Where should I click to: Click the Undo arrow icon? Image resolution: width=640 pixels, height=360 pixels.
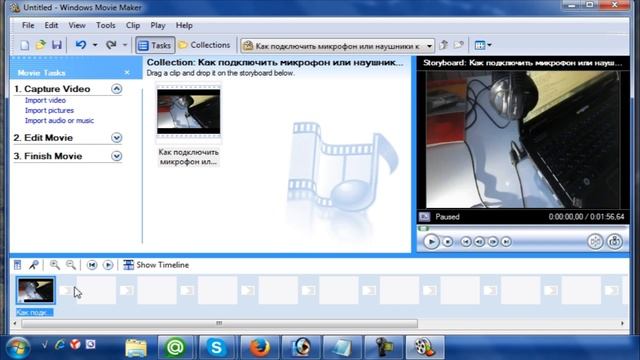(x=81, y=45)
